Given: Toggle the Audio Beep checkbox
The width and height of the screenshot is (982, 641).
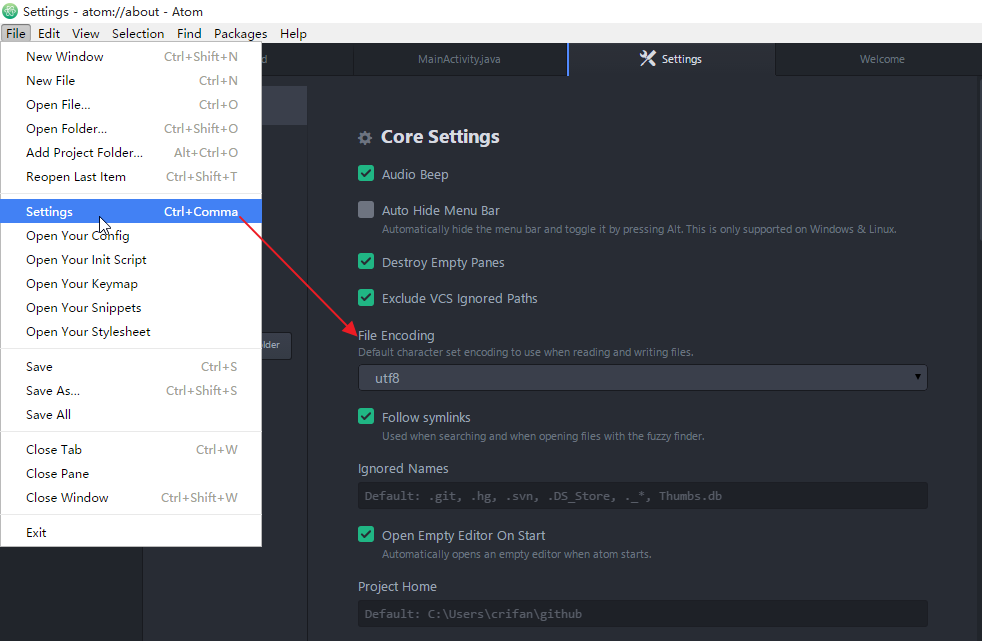Looking at the screenshot, I should point(366,174).
